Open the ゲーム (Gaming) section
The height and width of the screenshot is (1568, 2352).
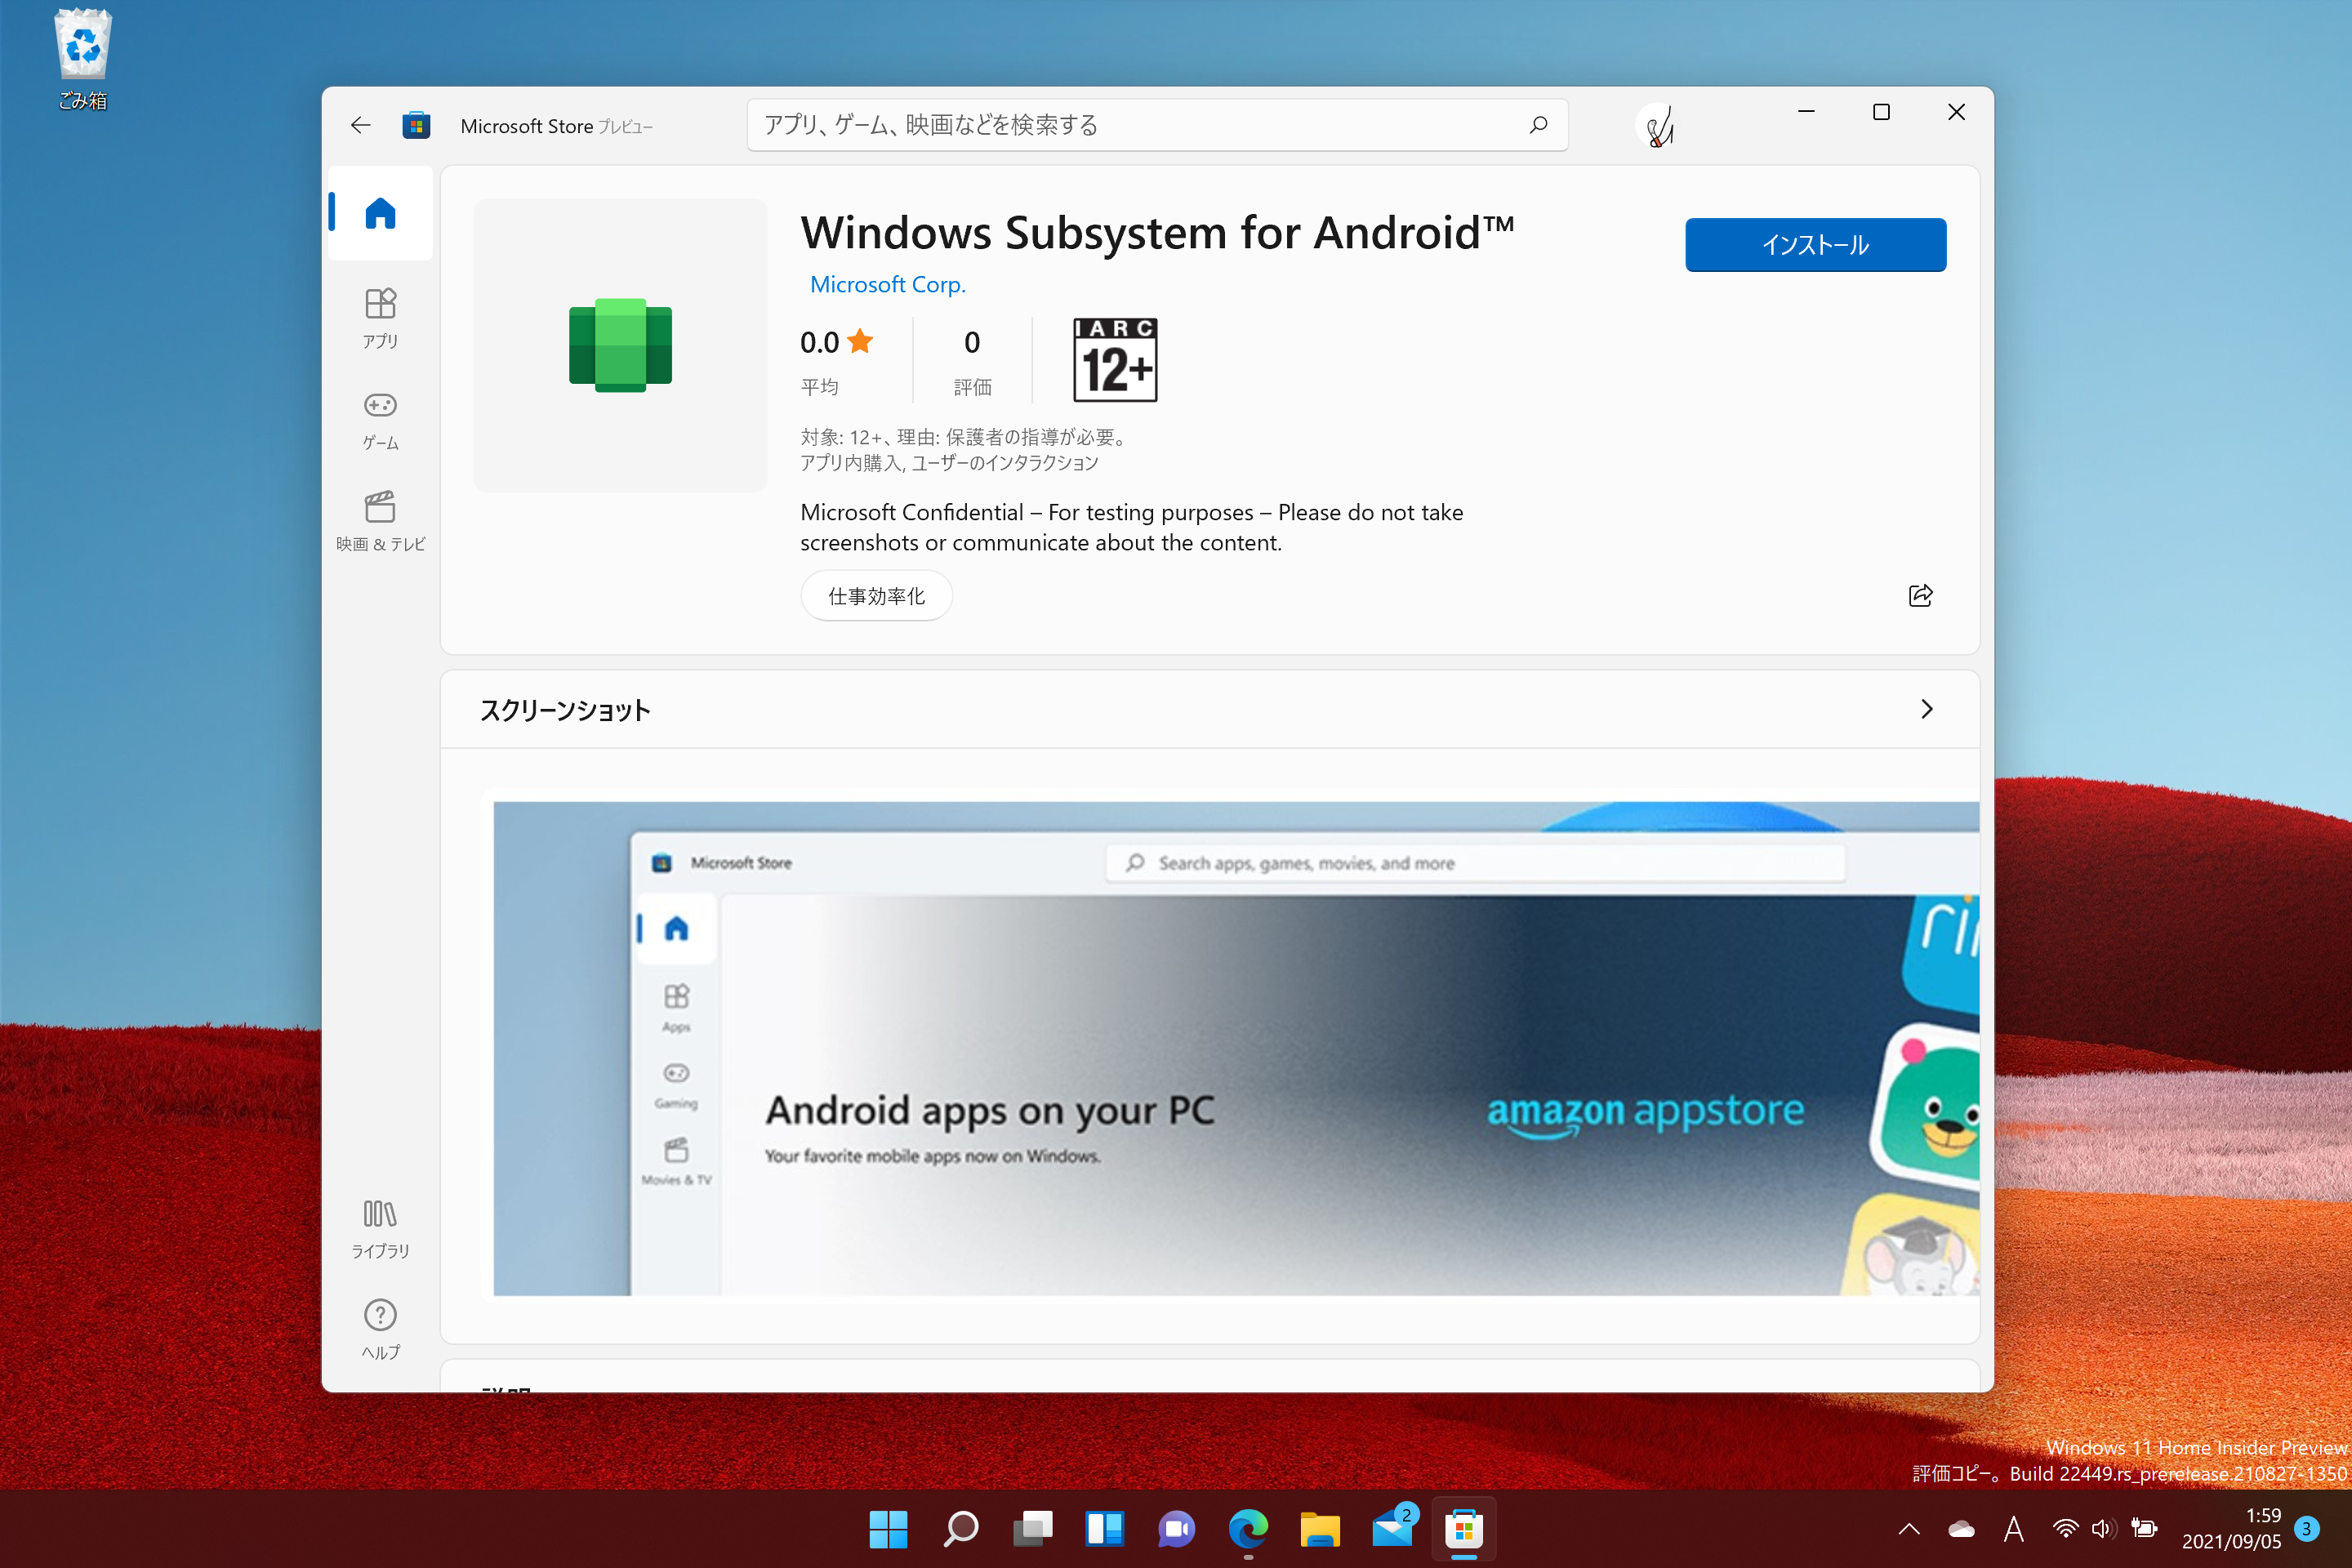(x=380, y=420)
